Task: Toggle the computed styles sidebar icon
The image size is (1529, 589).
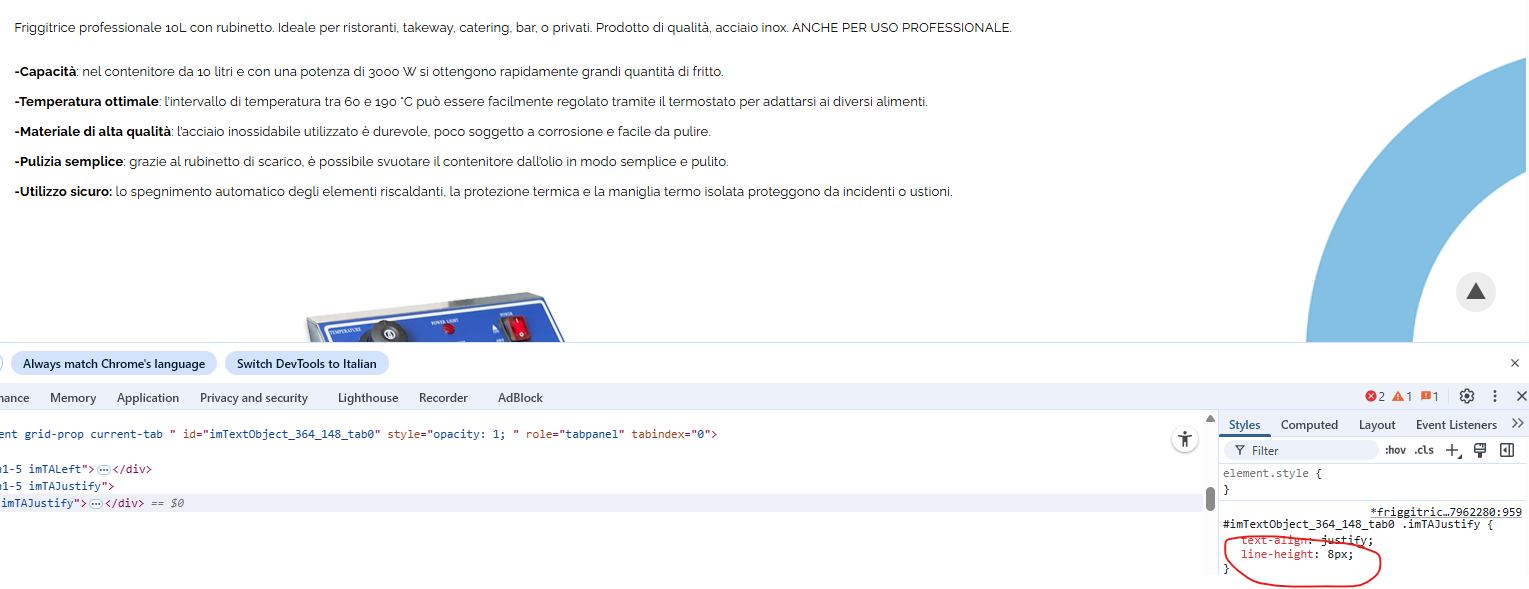Action: [1507, 450]
